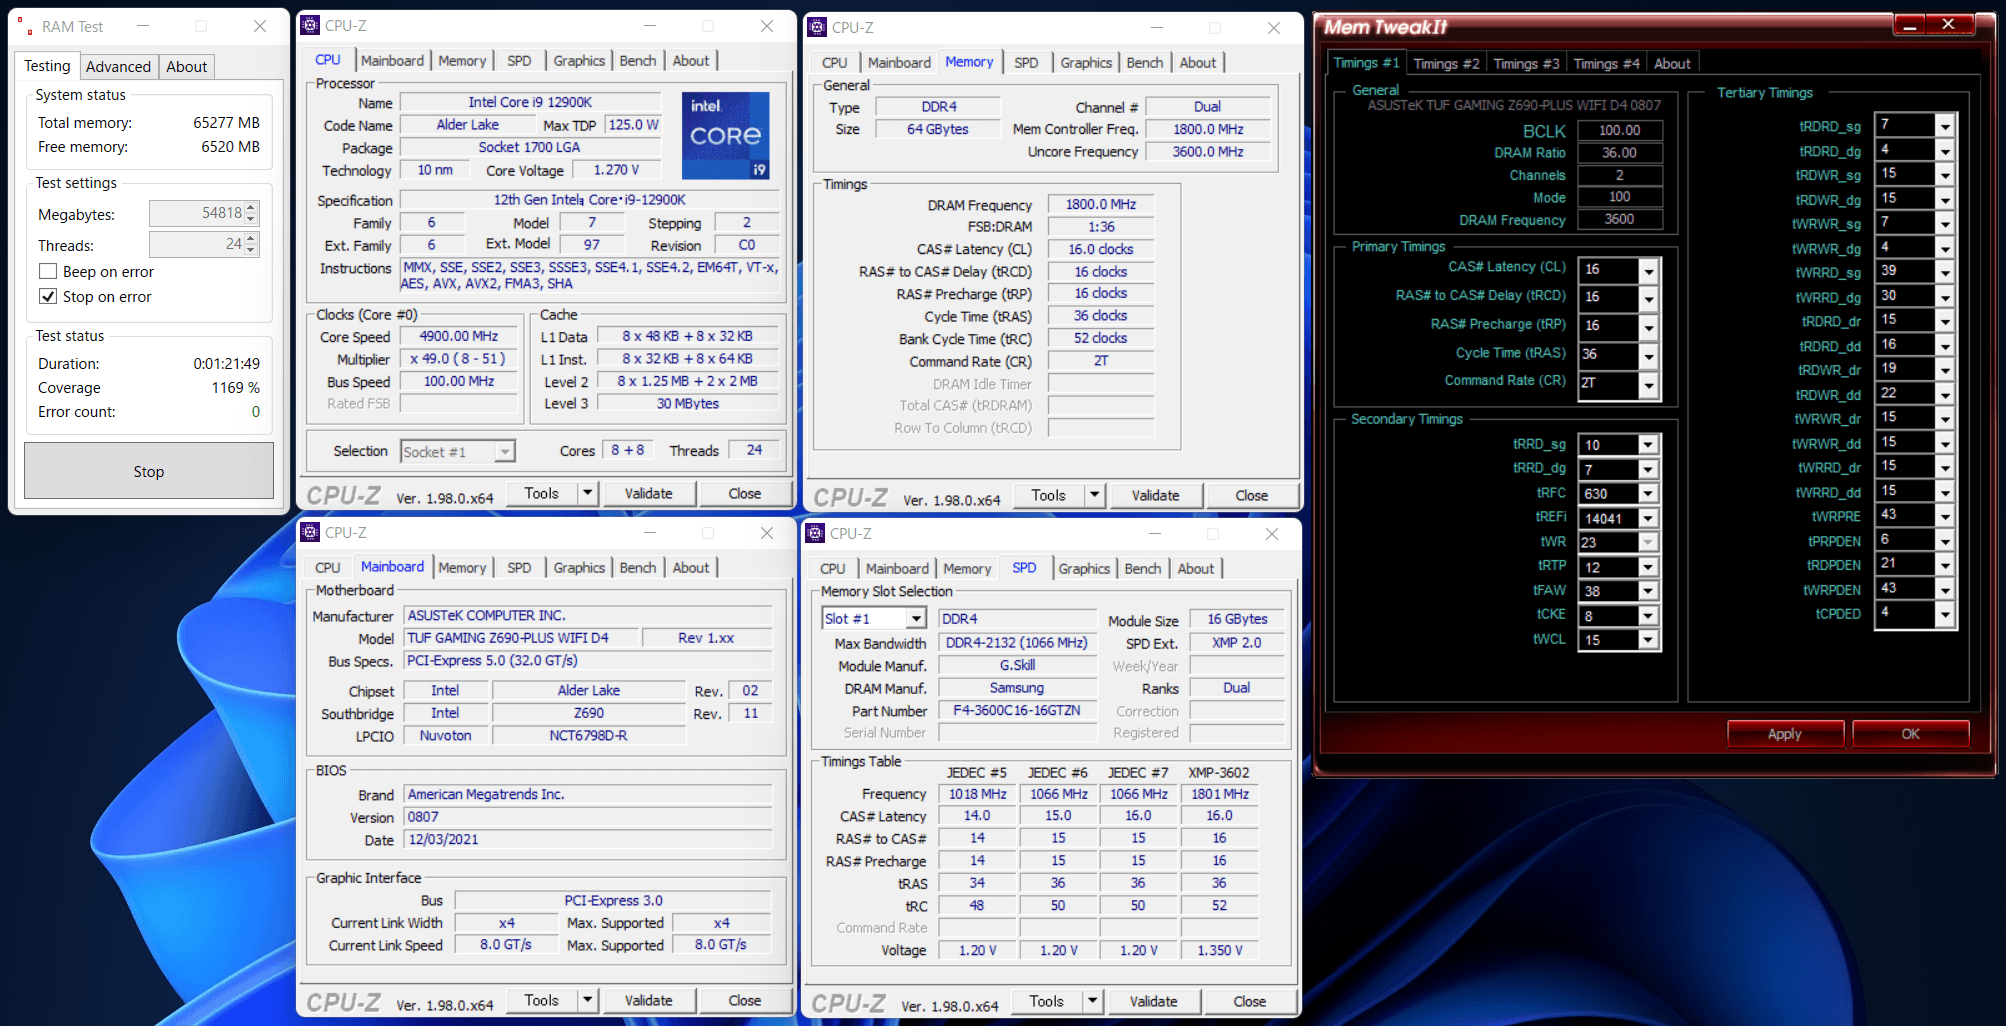Open RAS# to CAS# Delay dropdown in Mem TweakIt
This screenshot has width=2006, height=1026.
pos(1649,298)
